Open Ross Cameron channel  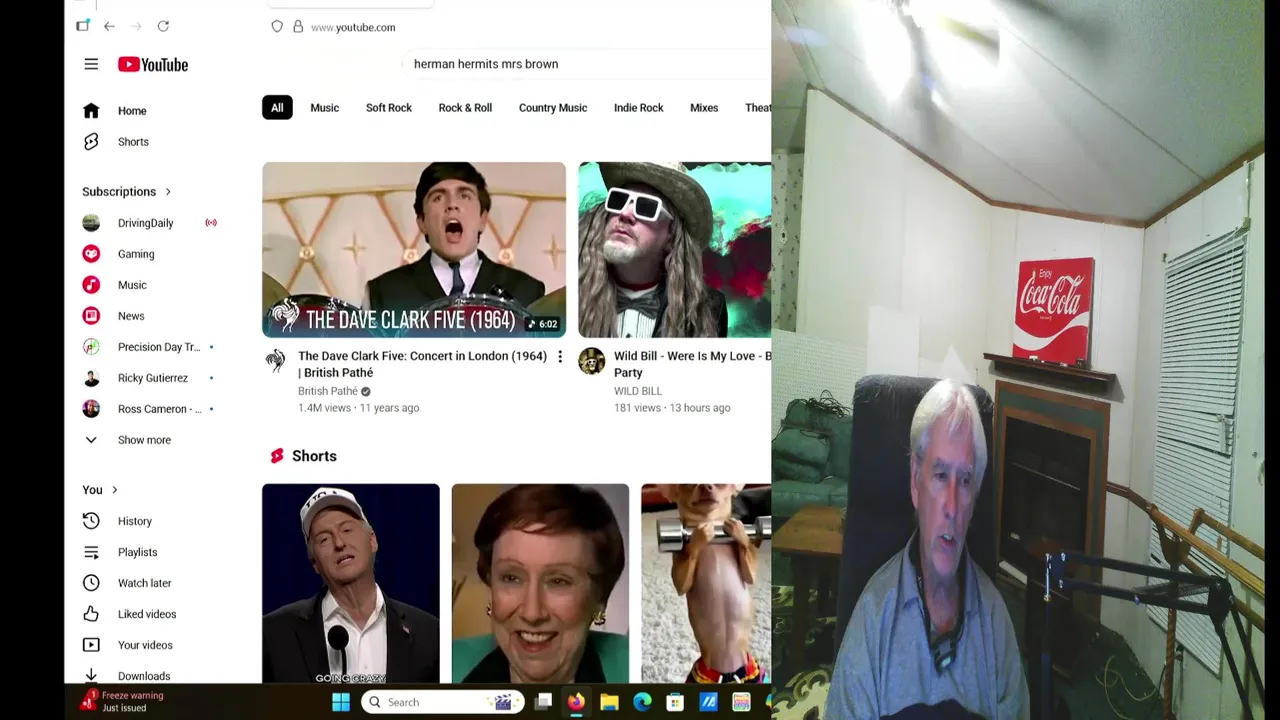(x=159, y=409)
